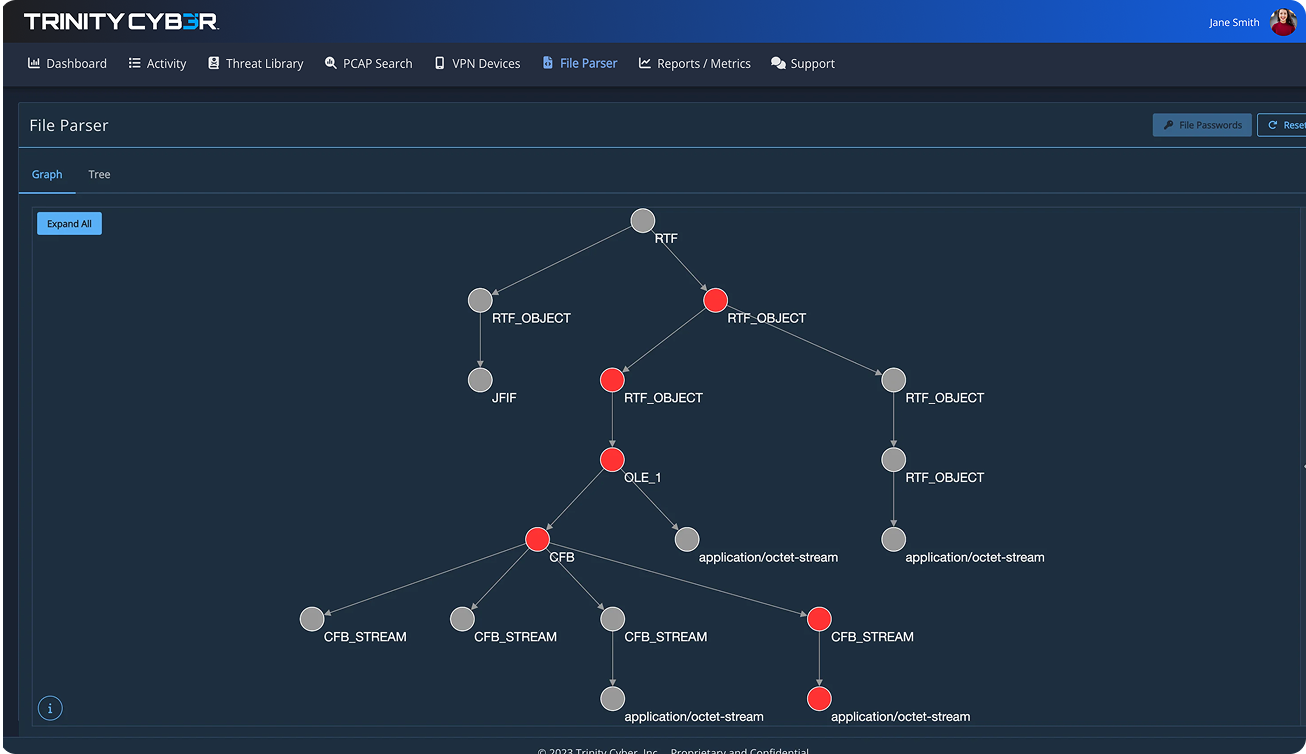1306x754 pixels.
Task: Open Reports / Metrics
Action: [x=694, y=63]
